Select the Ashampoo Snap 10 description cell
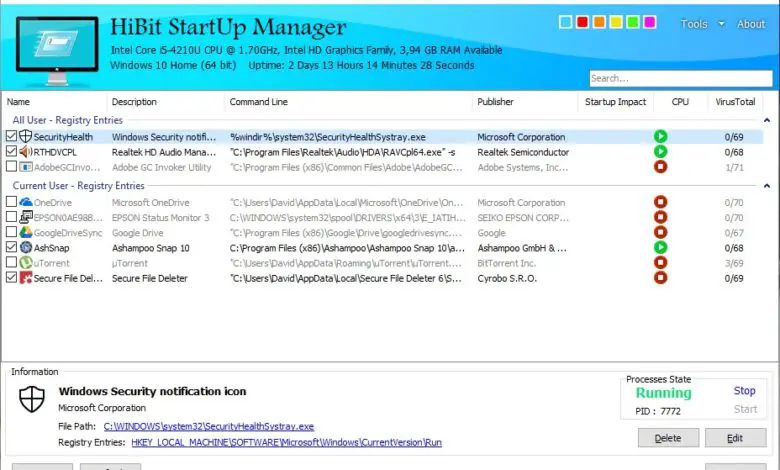 pyautogui.click(x=151, y=248)
